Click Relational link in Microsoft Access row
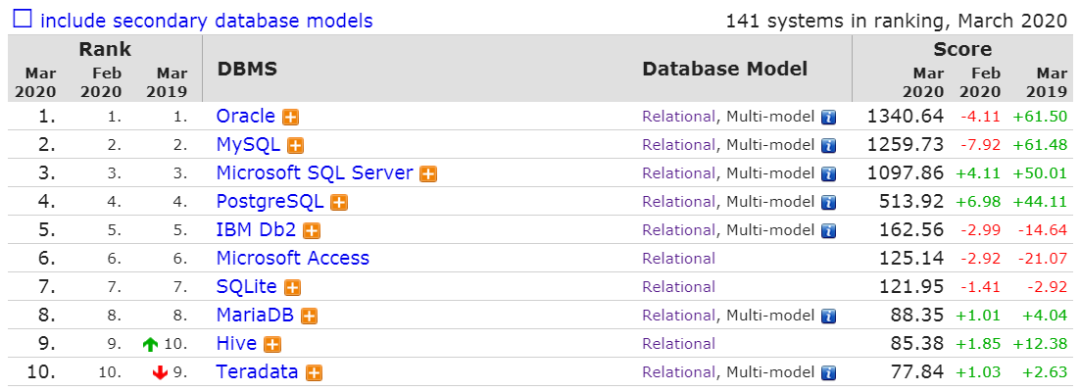Screen dimensions: 1080x391 (679, 259)
